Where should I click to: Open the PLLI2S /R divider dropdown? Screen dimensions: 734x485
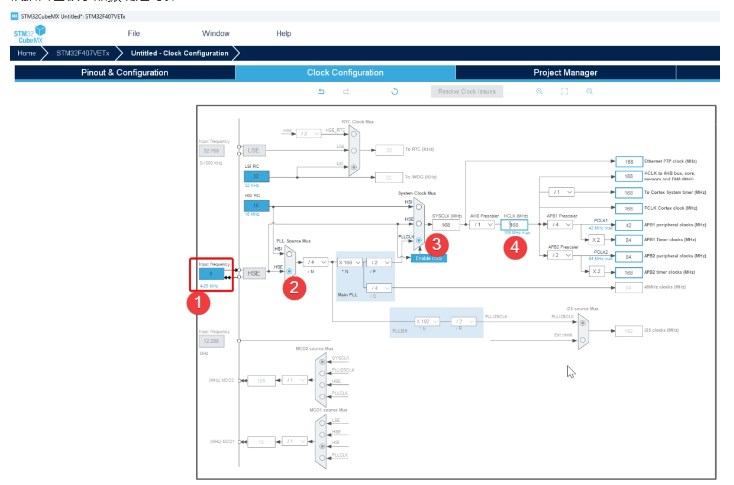pyautogui.click(x=464, y=322)
